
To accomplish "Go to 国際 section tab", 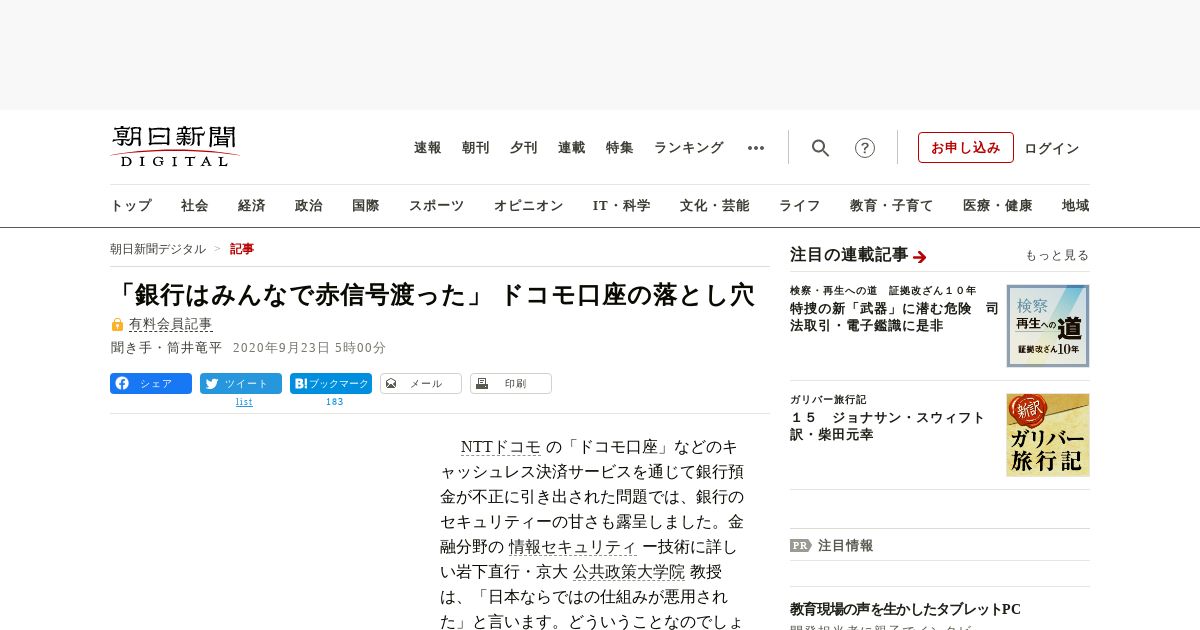I will (x=366, y=206).
